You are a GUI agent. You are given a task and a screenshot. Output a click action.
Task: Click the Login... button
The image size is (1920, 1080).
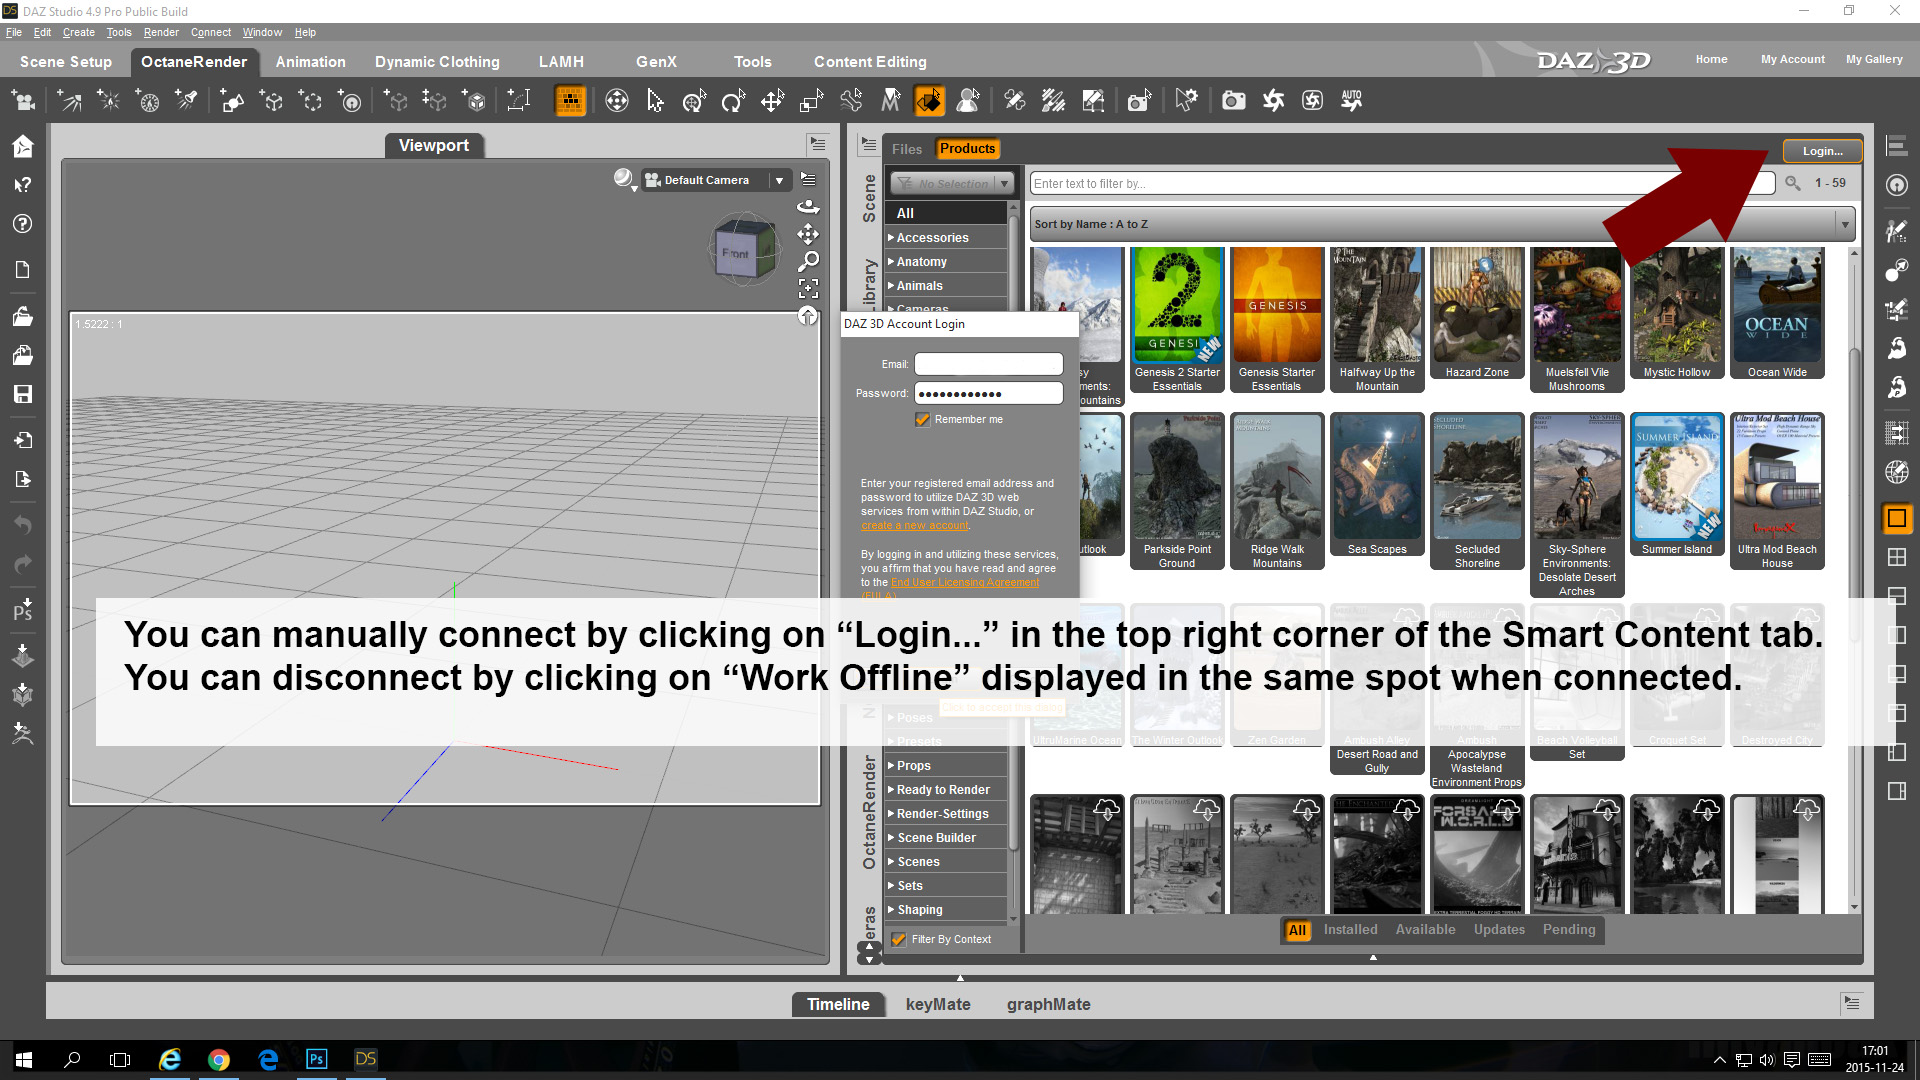point(1822,151)
